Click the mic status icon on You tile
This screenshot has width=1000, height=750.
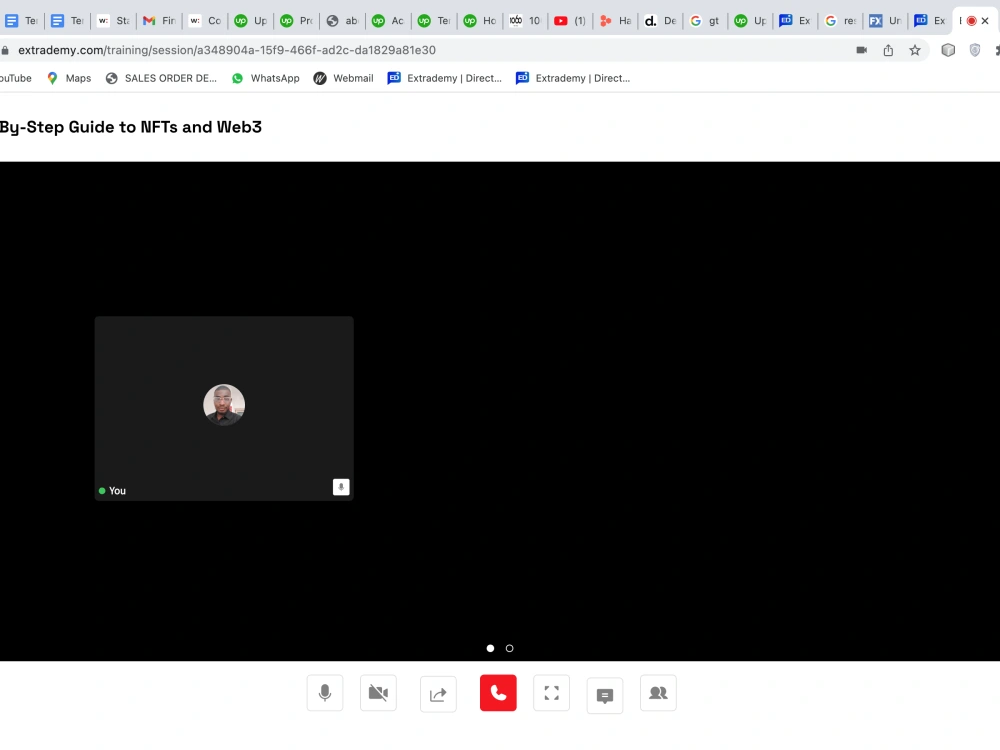[x=341, y=487]
